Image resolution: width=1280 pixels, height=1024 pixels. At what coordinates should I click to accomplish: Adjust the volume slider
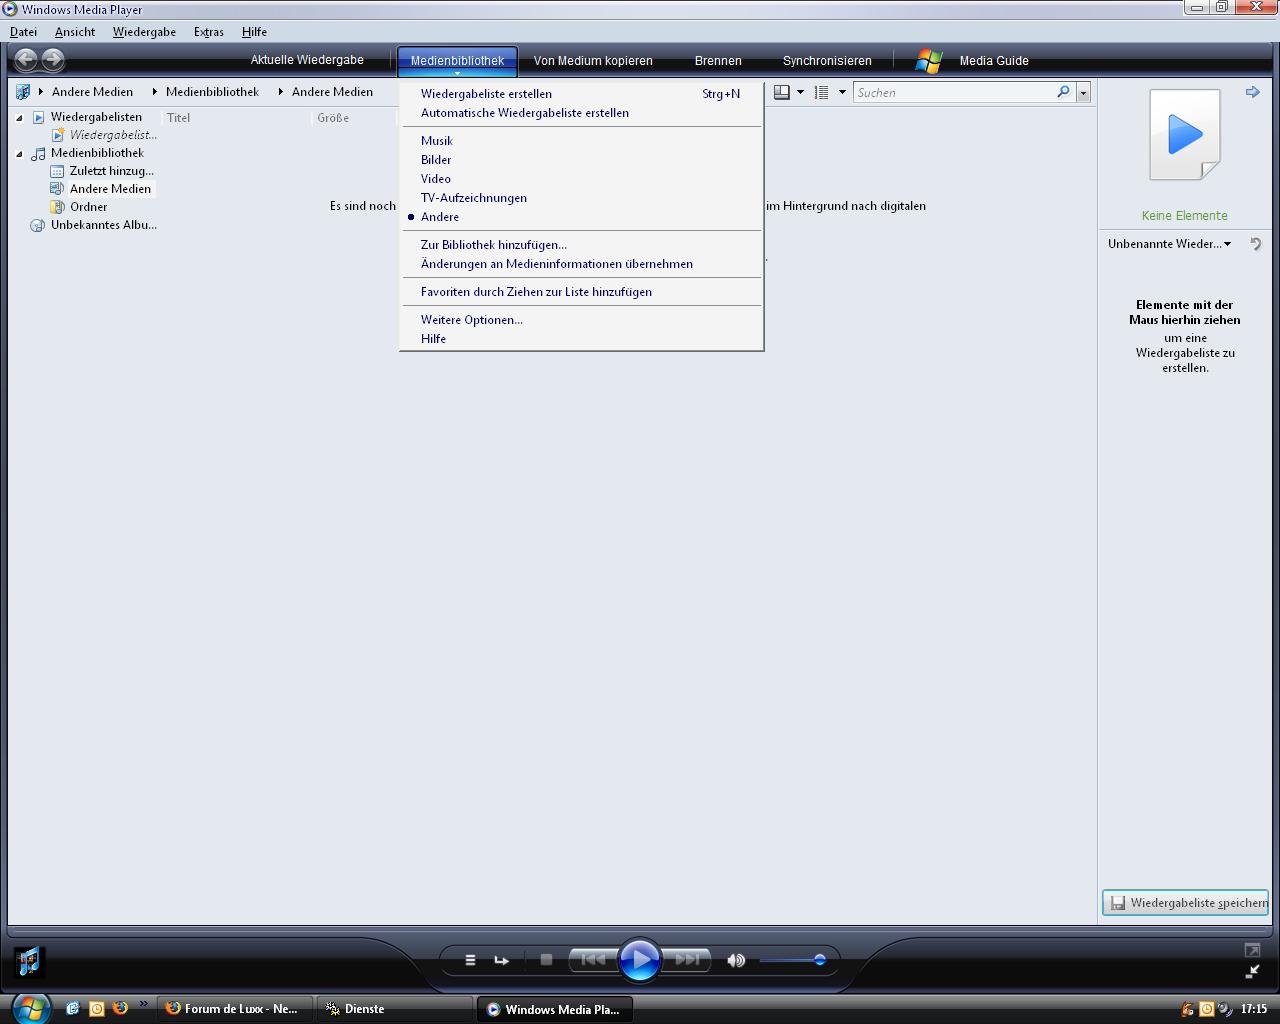(x=792, y=960)
